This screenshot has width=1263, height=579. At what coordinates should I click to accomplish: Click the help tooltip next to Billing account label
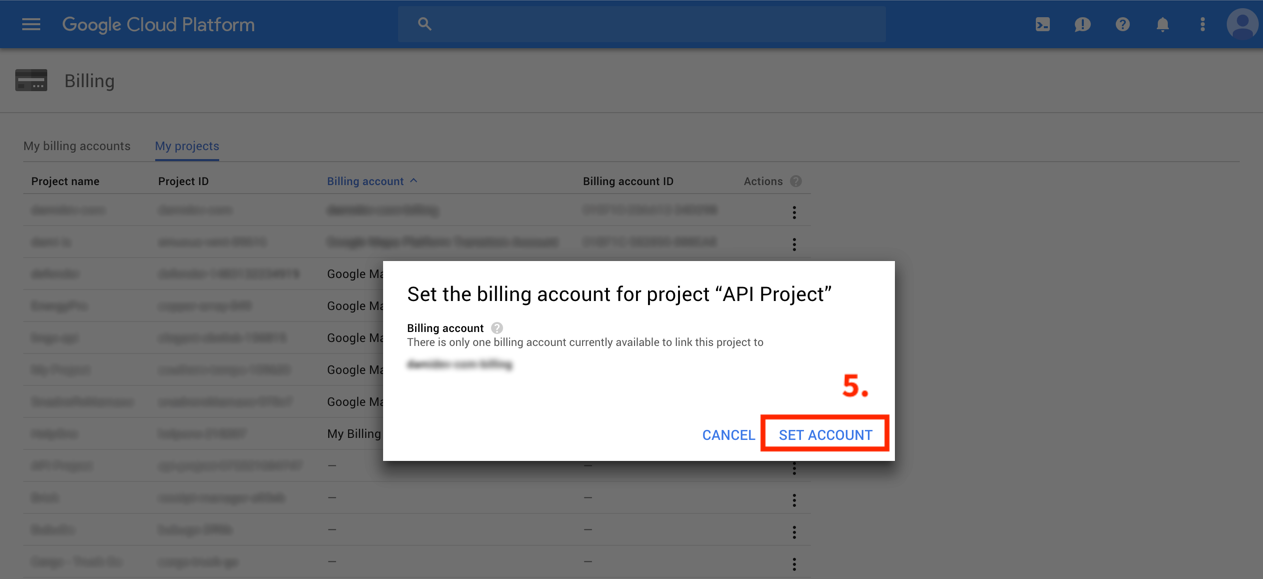[x=496, y=326]
